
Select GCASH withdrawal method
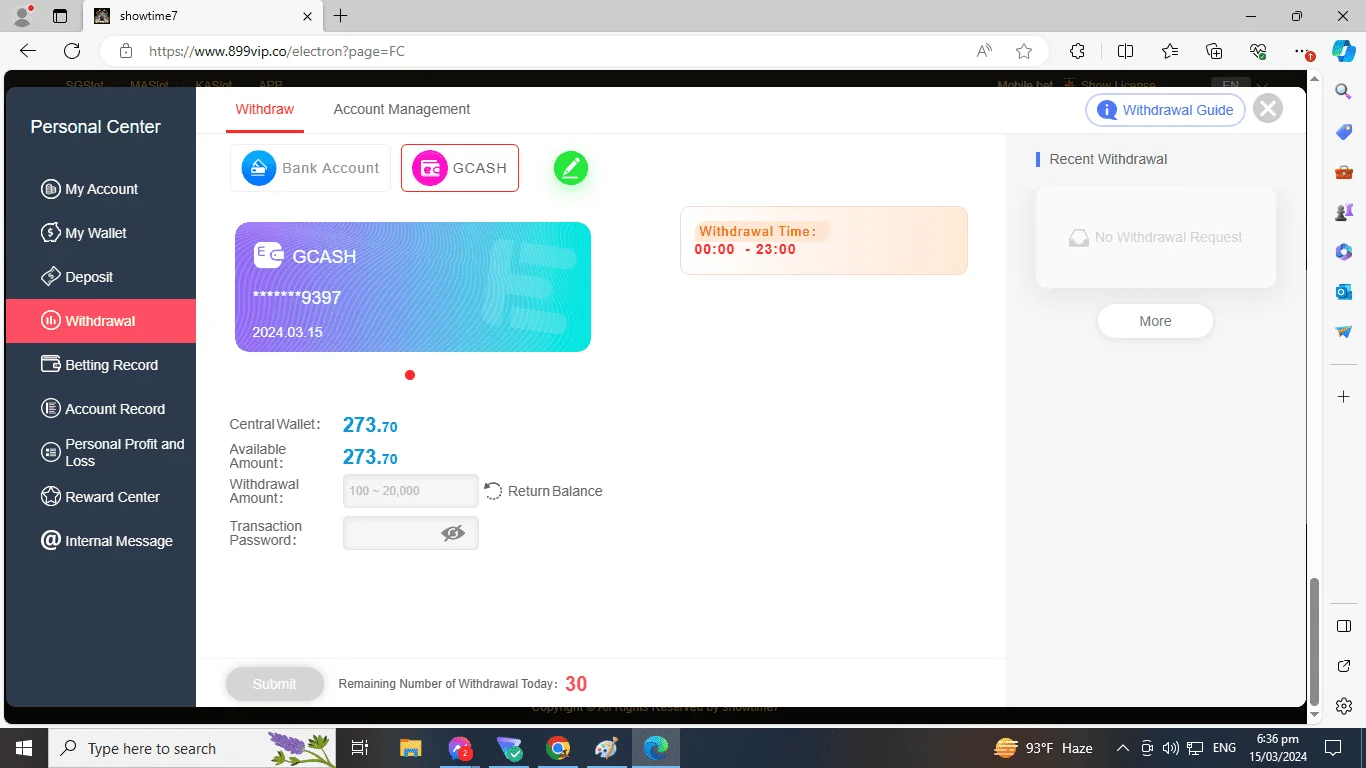pyautogui.click(x=460, y=168)
